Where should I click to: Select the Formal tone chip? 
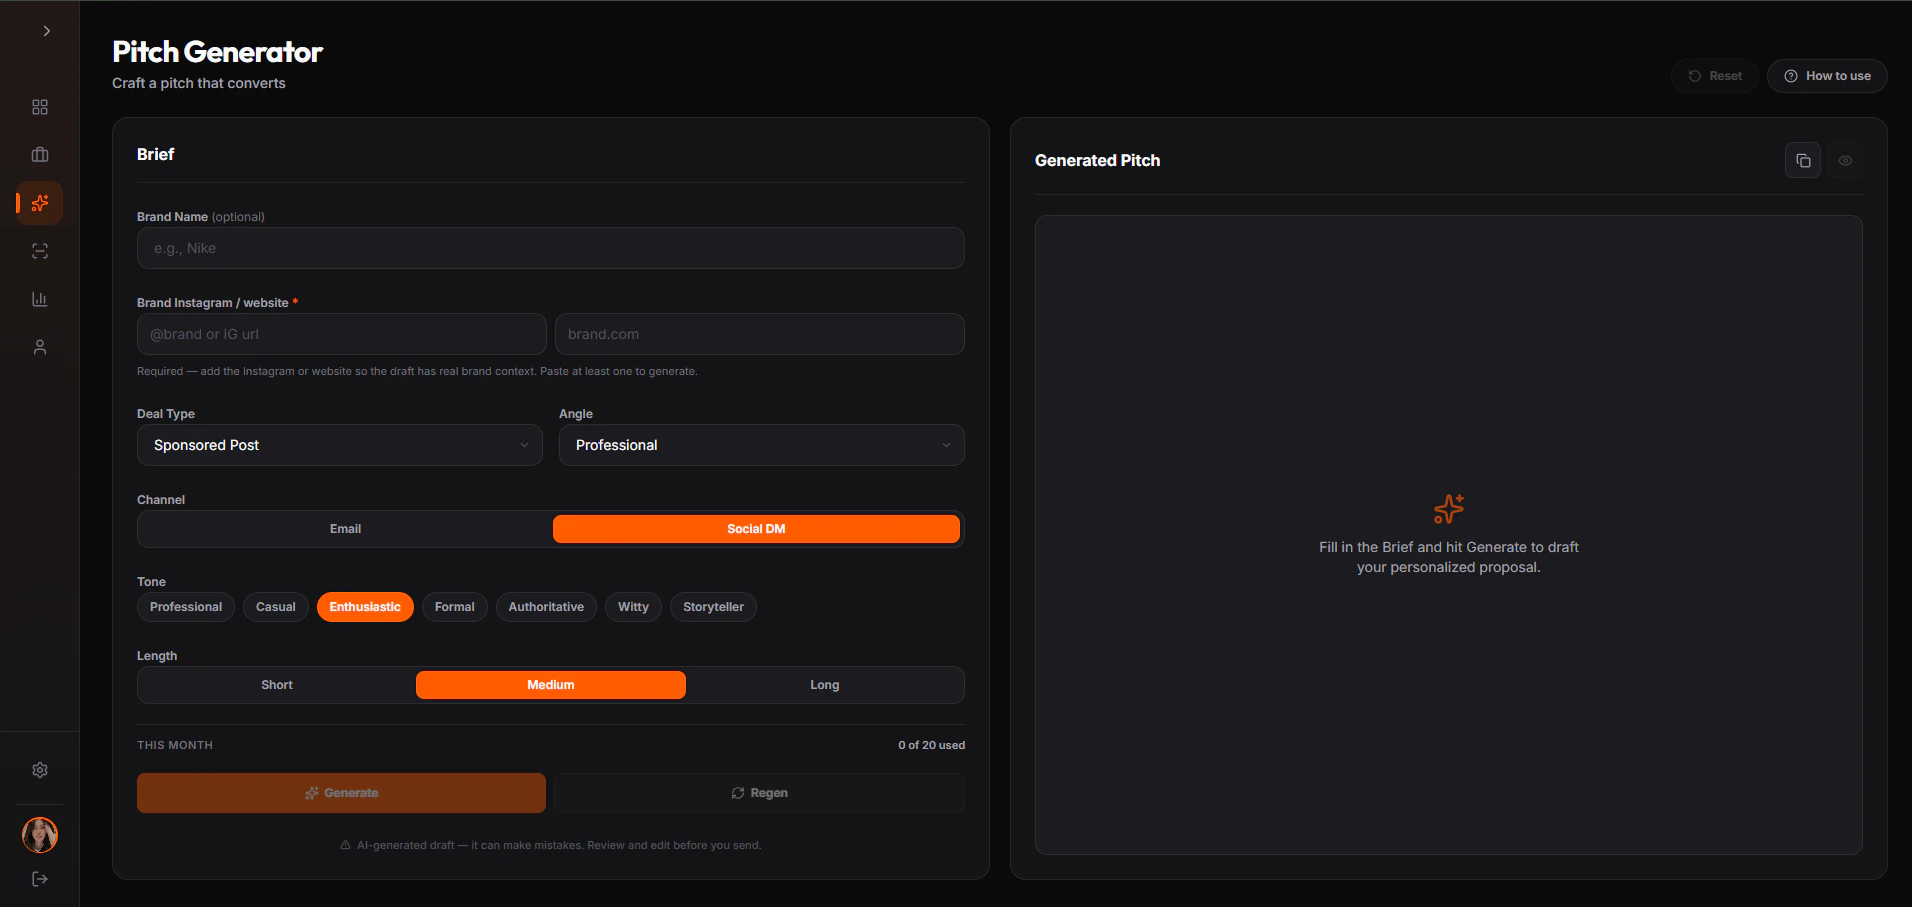tap(455, 607)
